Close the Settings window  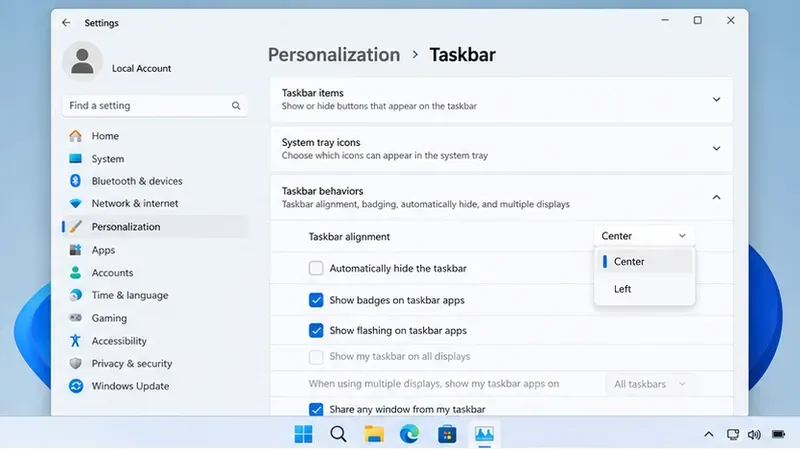(x=731, y=20)
